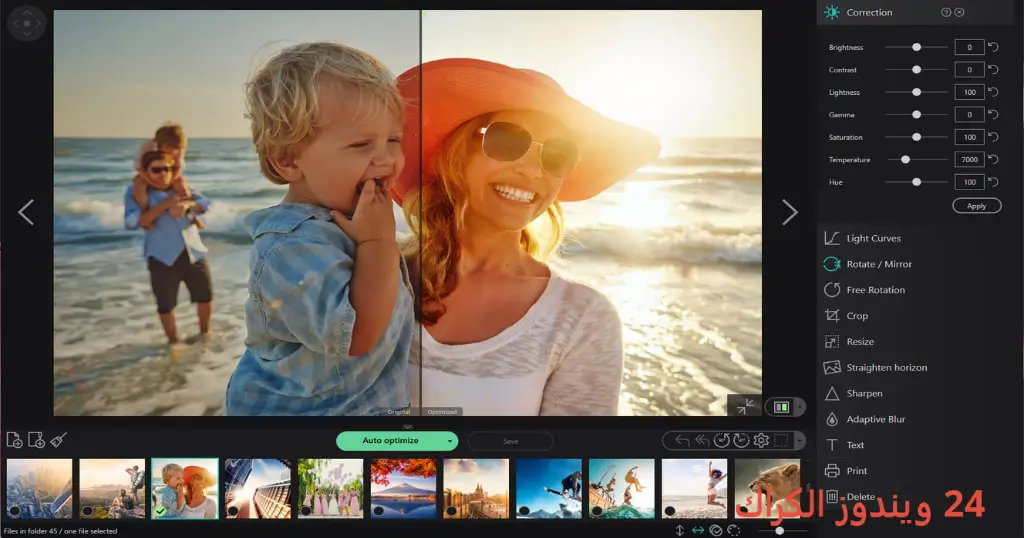This screenshot has width=1024, height=538.
Task: Apply the correction settings
Action: 976,206
